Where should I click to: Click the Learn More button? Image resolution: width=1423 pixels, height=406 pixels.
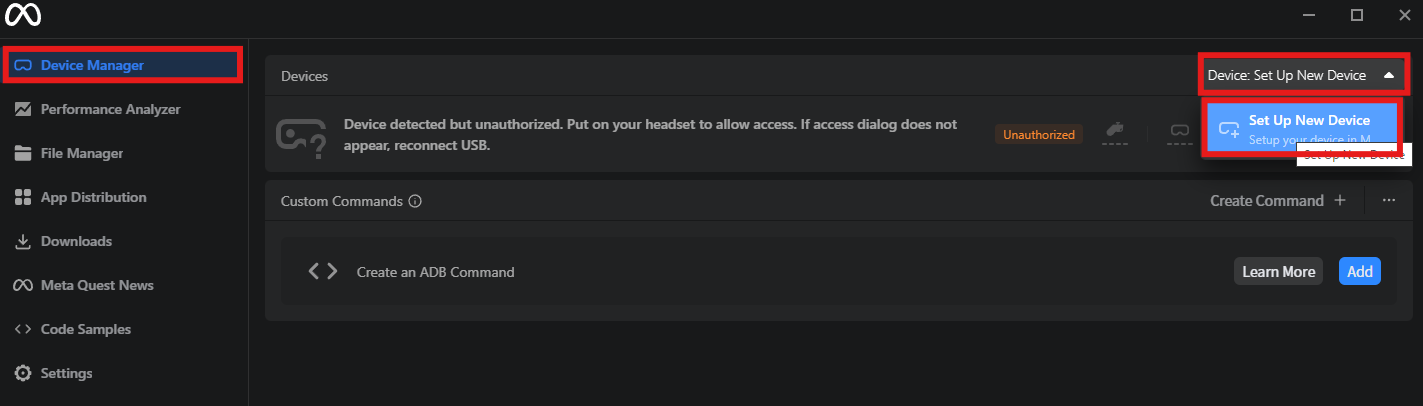click(1278, 271)
